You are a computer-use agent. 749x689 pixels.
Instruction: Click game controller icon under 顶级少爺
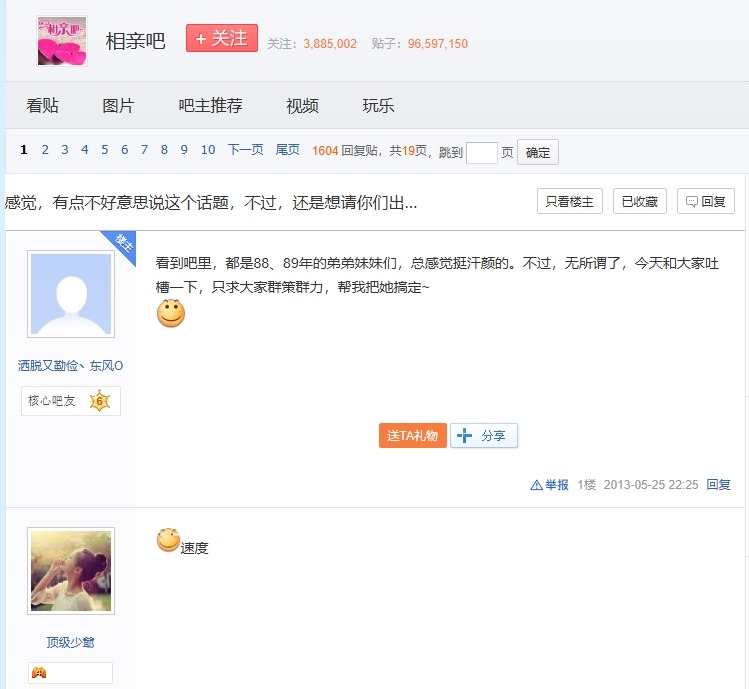[x=39, y=673]
